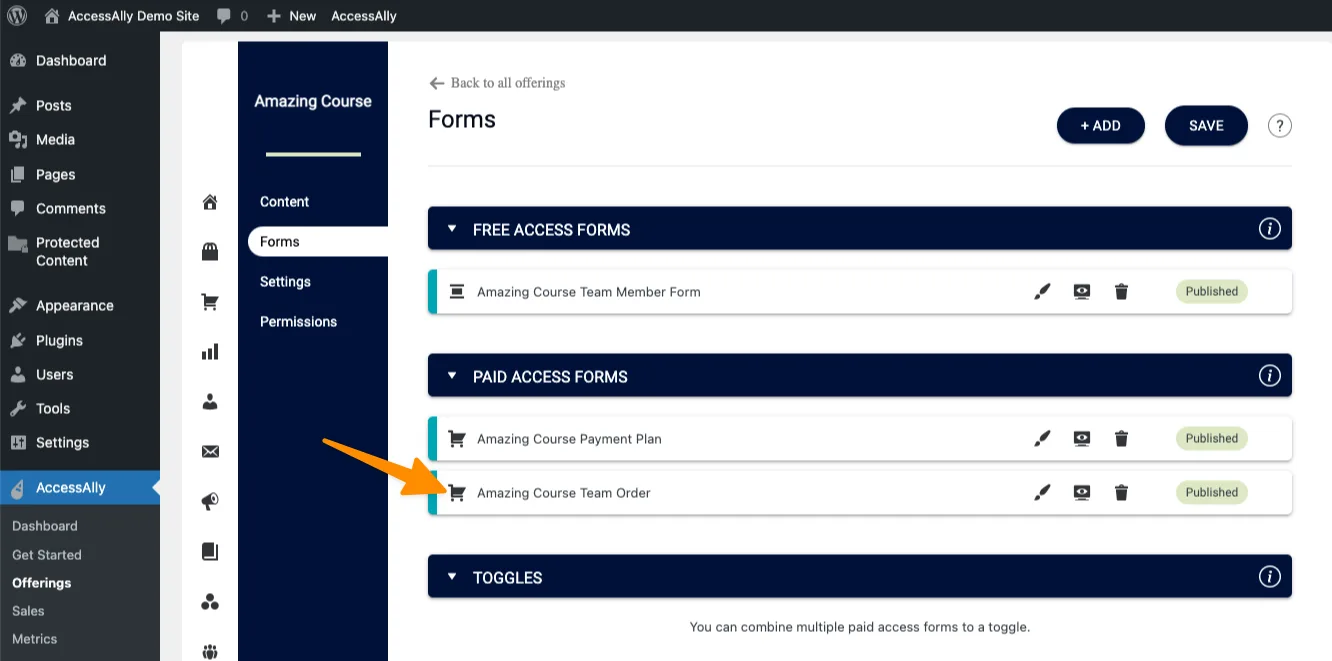Click the bar chart metrics icon
Screen dimensions: 1332x661
(210, 352)
